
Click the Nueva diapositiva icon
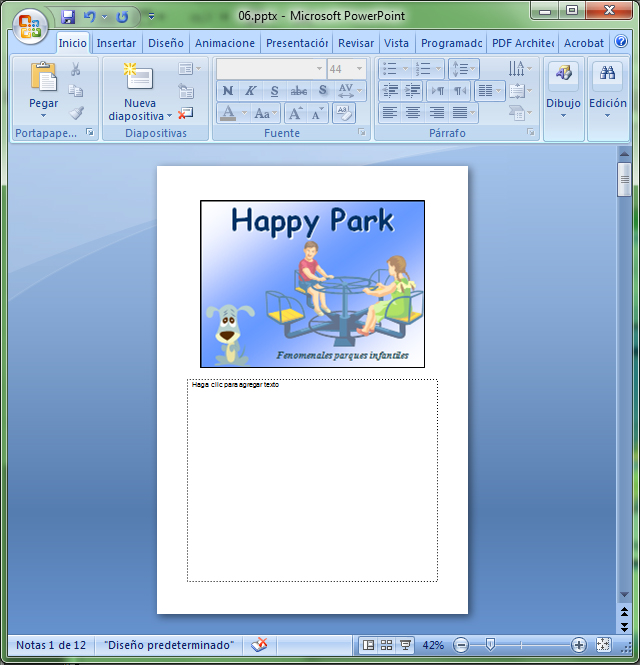click(139, 78)
